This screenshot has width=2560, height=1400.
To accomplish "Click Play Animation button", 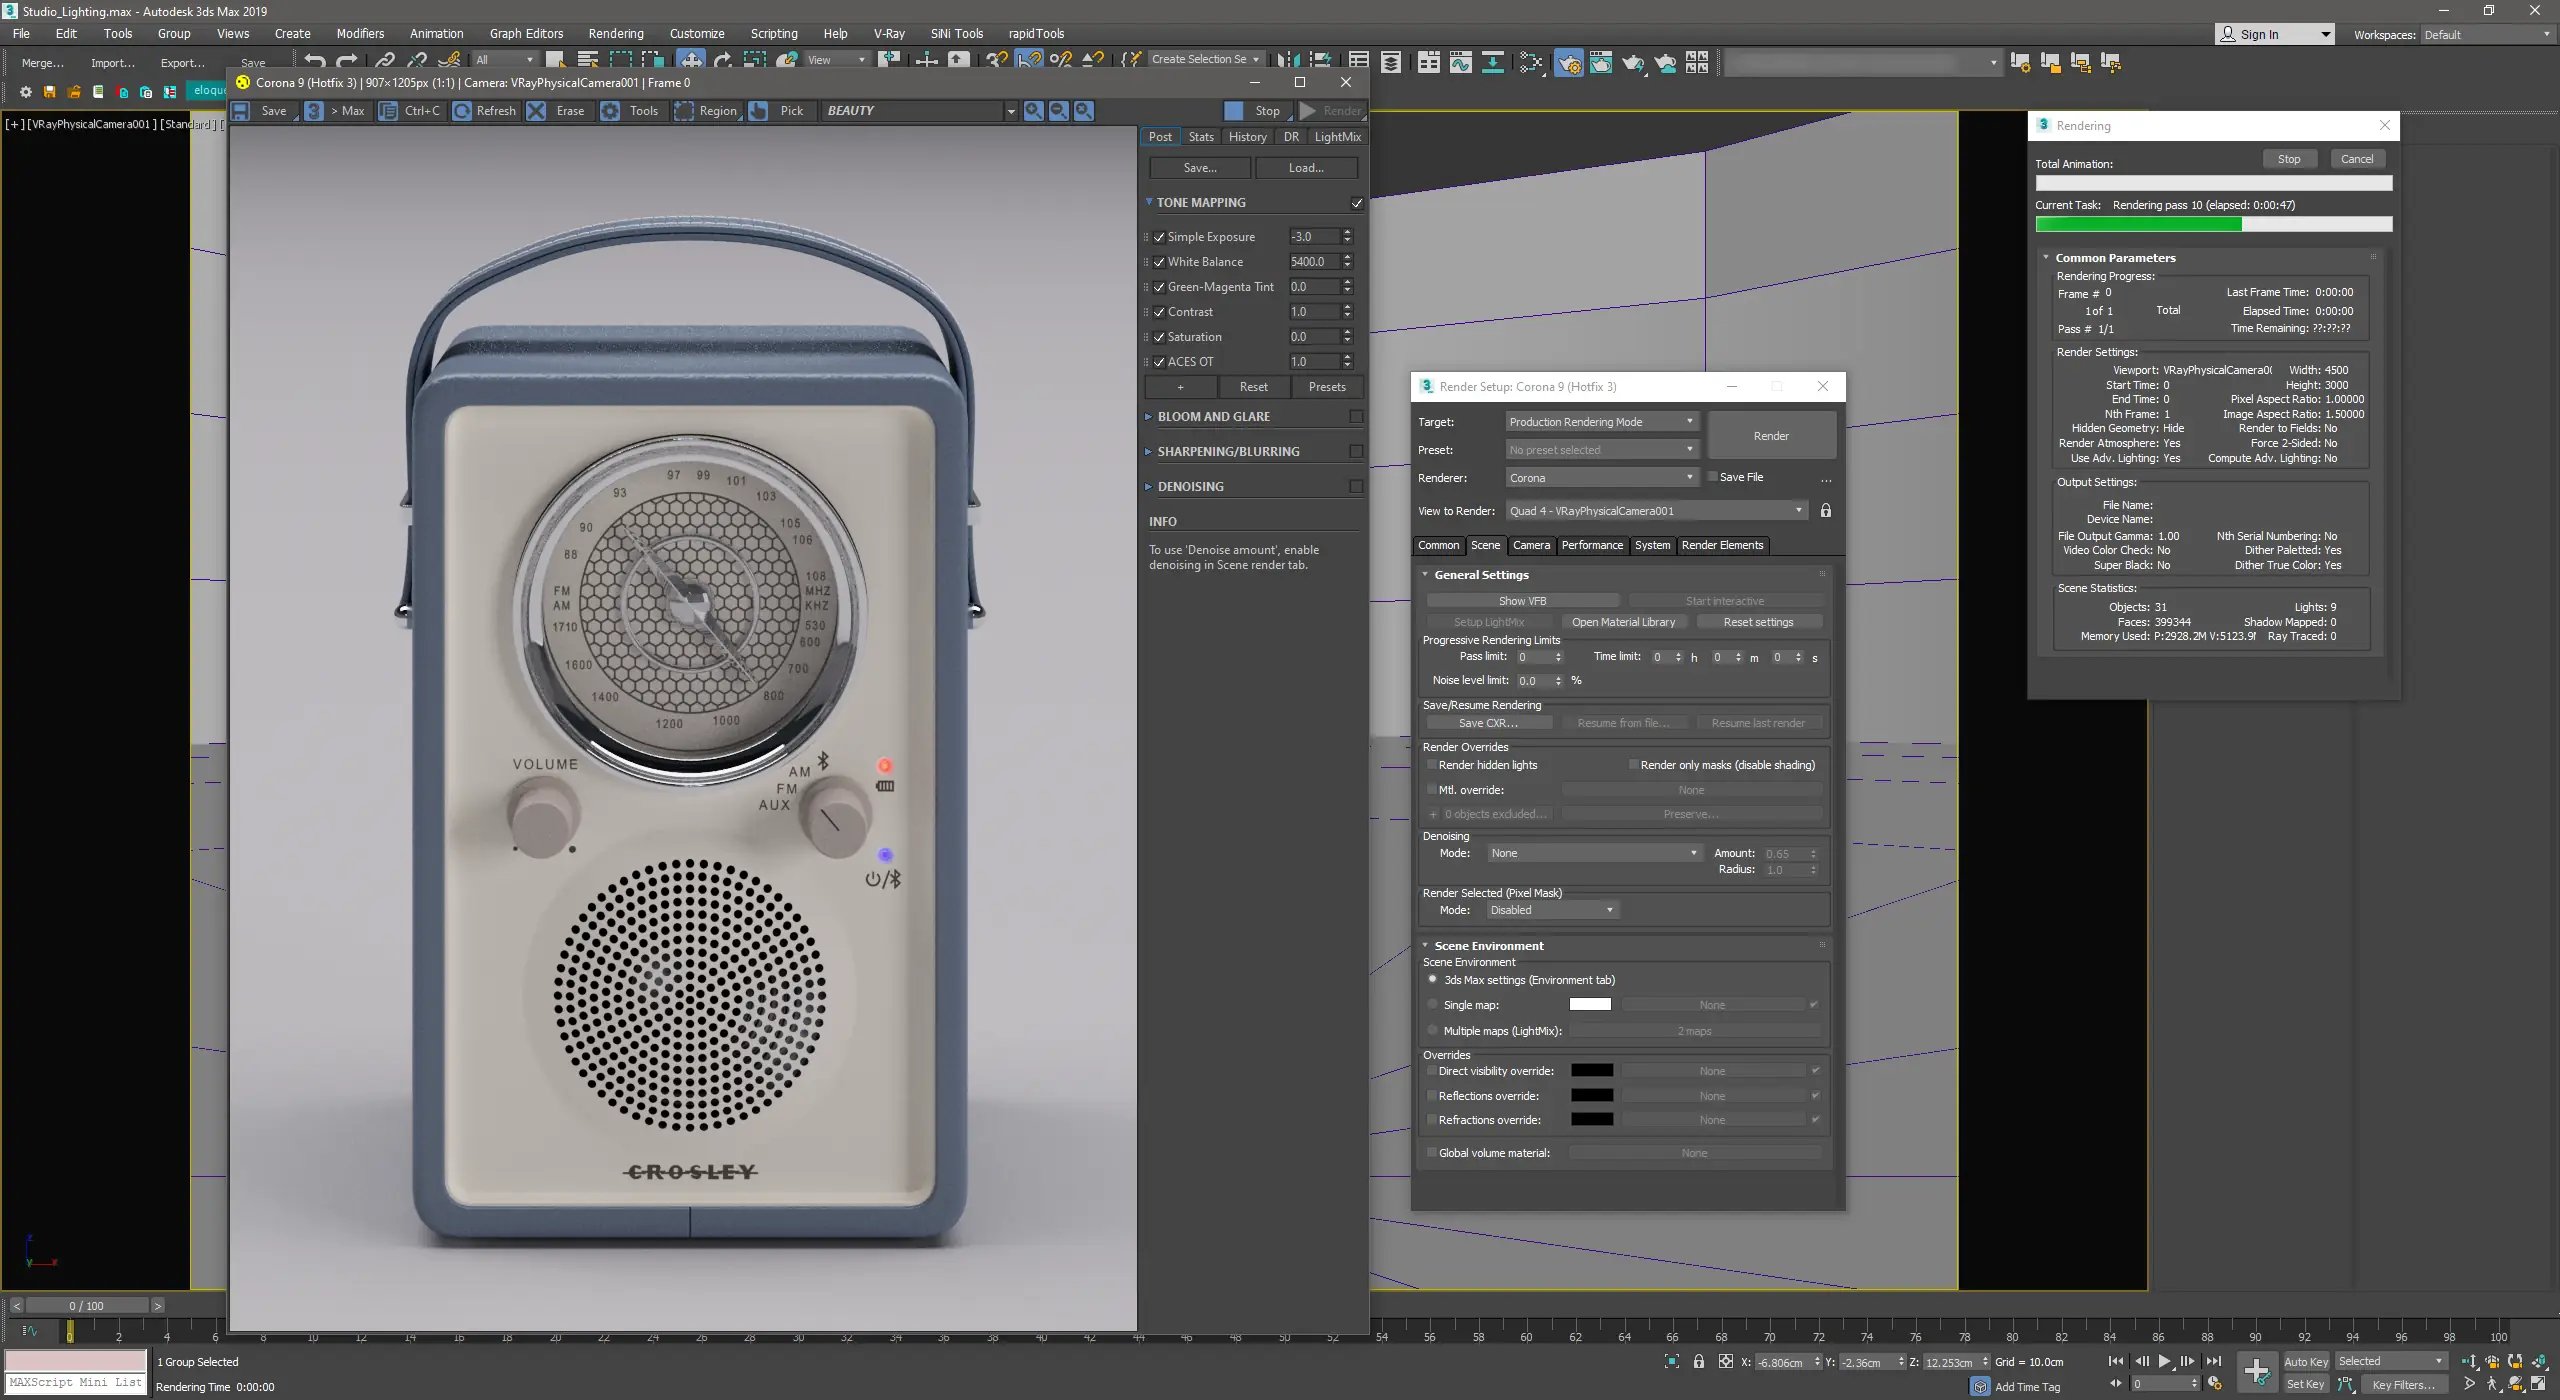I will [x=2164, y=1361].
